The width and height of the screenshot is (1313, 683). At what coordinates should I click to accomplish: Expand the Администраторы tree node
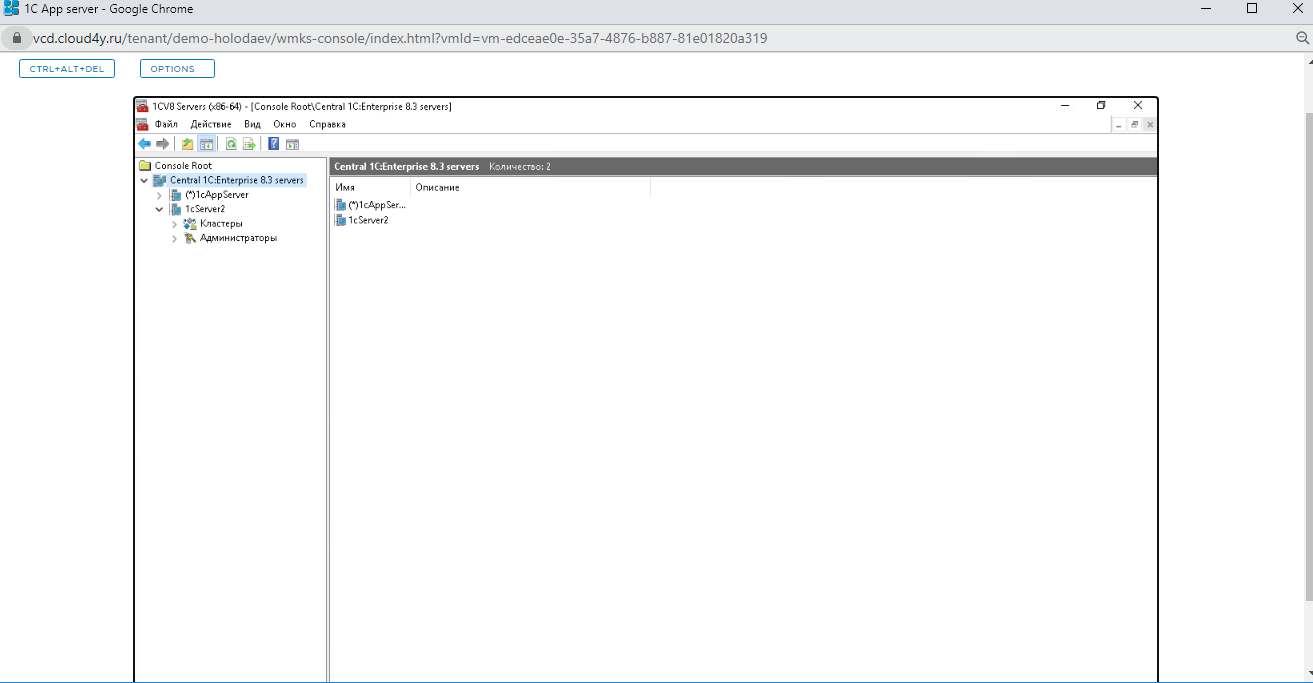[174, 239]
